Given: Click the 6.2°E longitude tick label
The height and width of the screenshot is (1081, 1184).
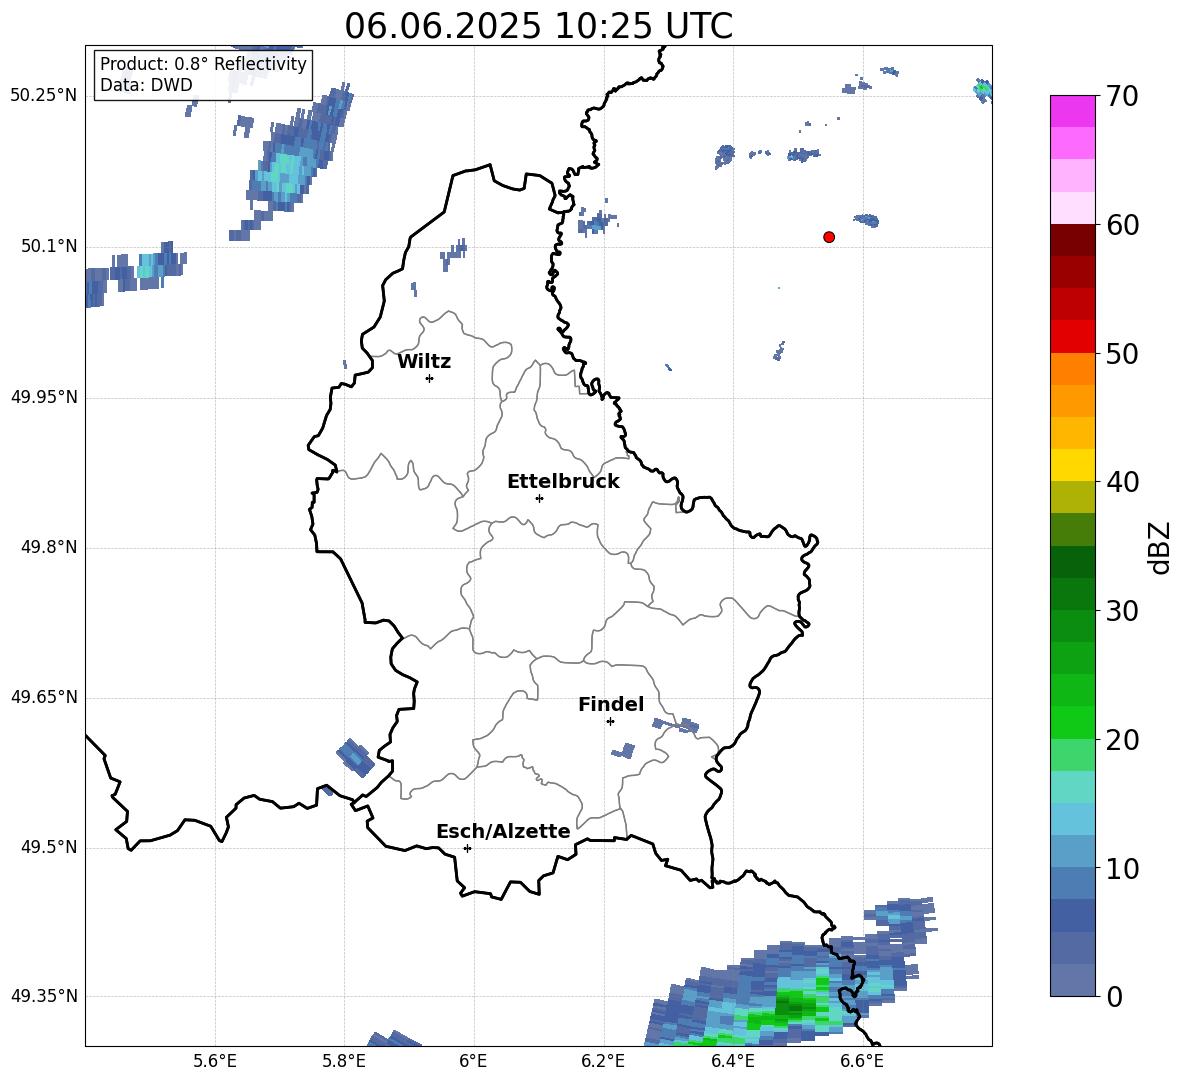Looking at the screenshot, I should coord(603,1061).
